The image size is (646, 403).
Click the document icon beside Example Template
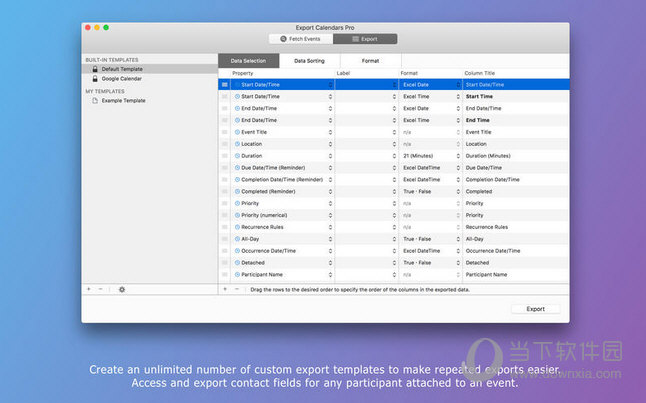tap(95, 100)
